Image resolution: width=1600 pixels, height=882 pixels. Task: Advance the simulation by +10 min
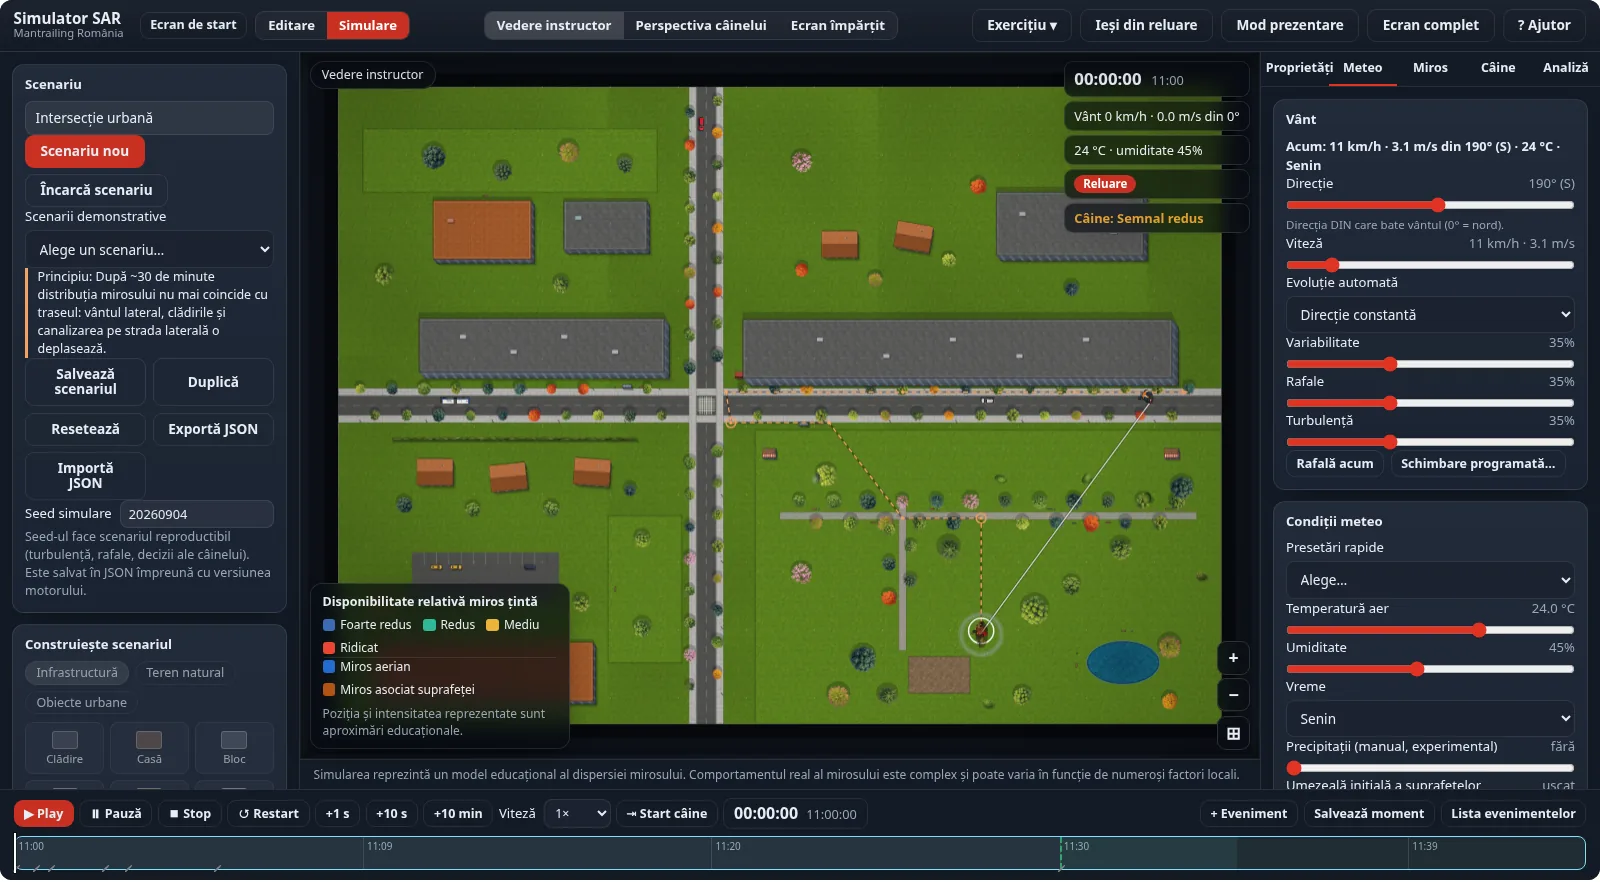pos(458,814)
